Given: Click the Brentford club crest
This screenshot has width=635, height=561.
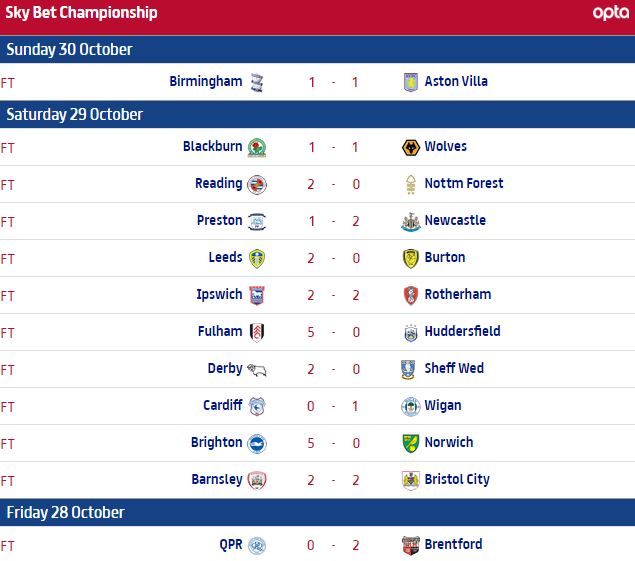Looking at the screenshot, I should pos(408,545).
